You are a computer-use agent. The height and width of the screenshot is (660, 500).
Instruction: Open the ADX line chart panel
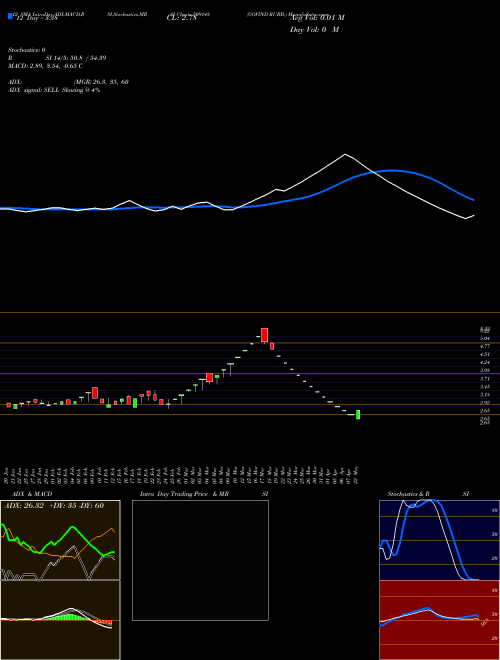point(60,540)
